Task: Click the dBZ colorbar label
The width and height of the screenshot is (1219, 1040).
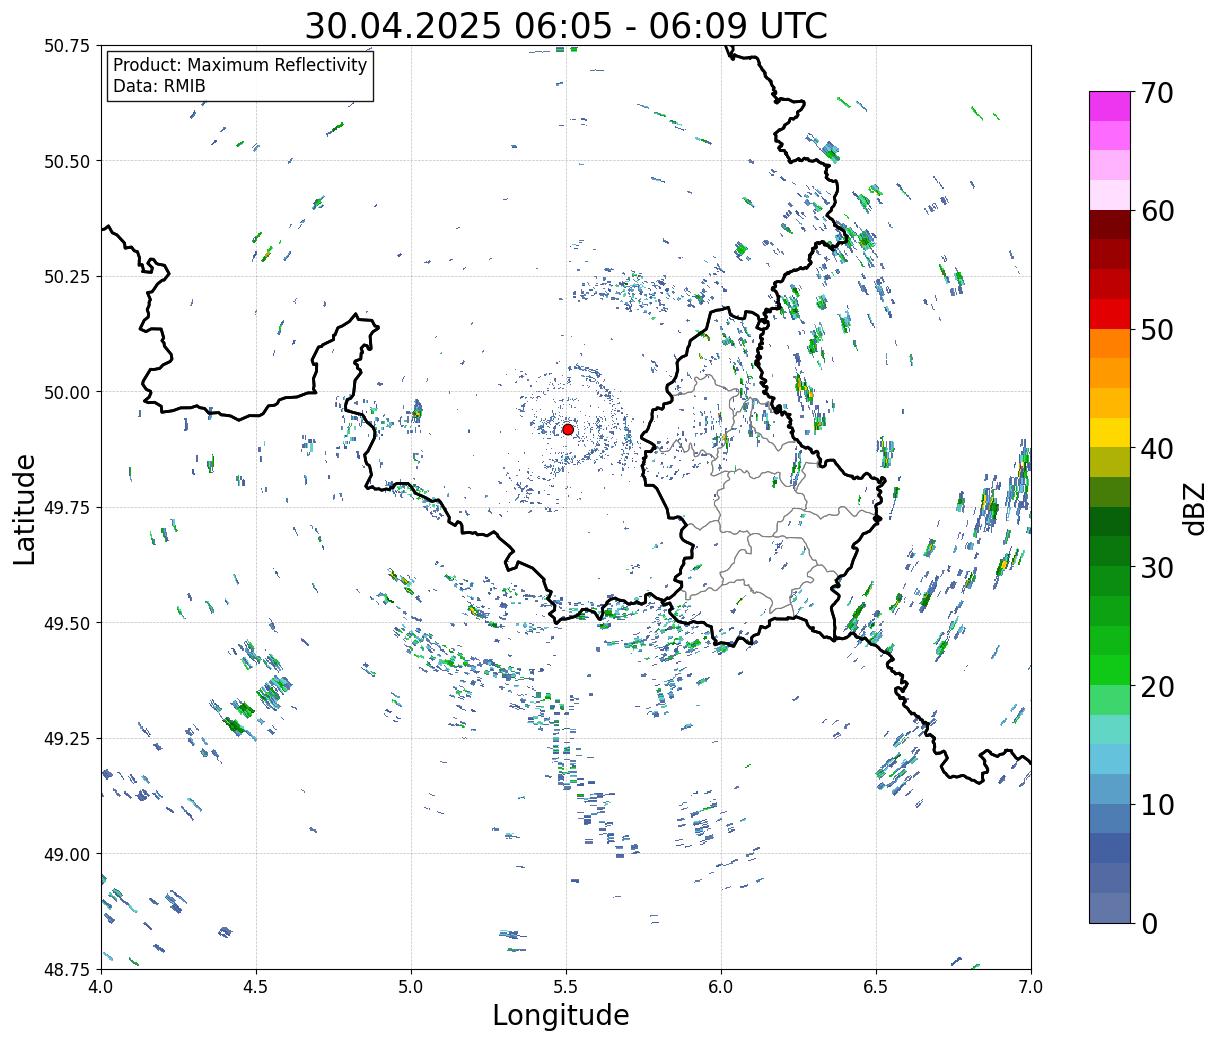Action: (1194, 508)
